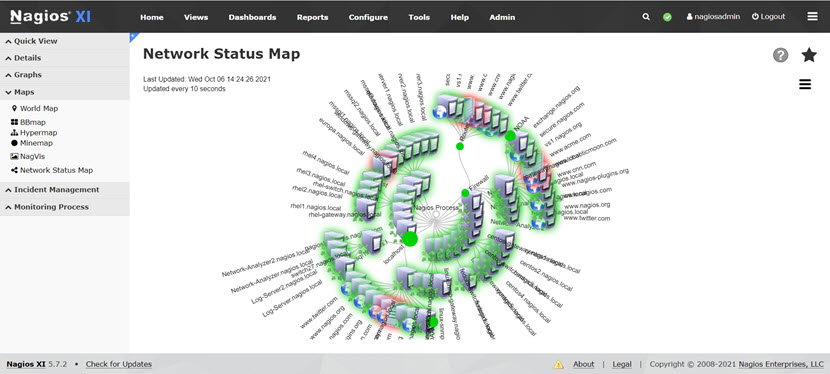Click the Network Status Map share icon
Viewport: 830px width, 374px height.
point(14,170)
